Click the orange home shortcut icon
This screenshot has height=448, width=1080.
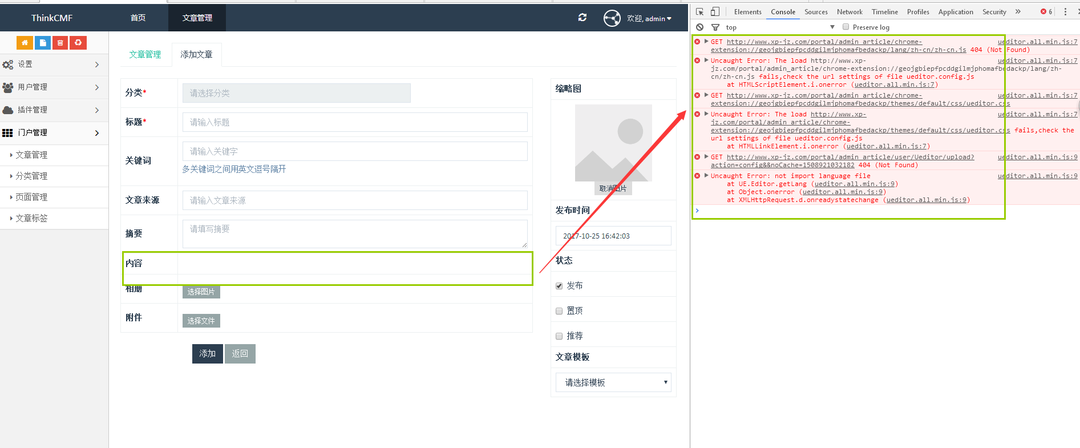[x=25, y=43]
